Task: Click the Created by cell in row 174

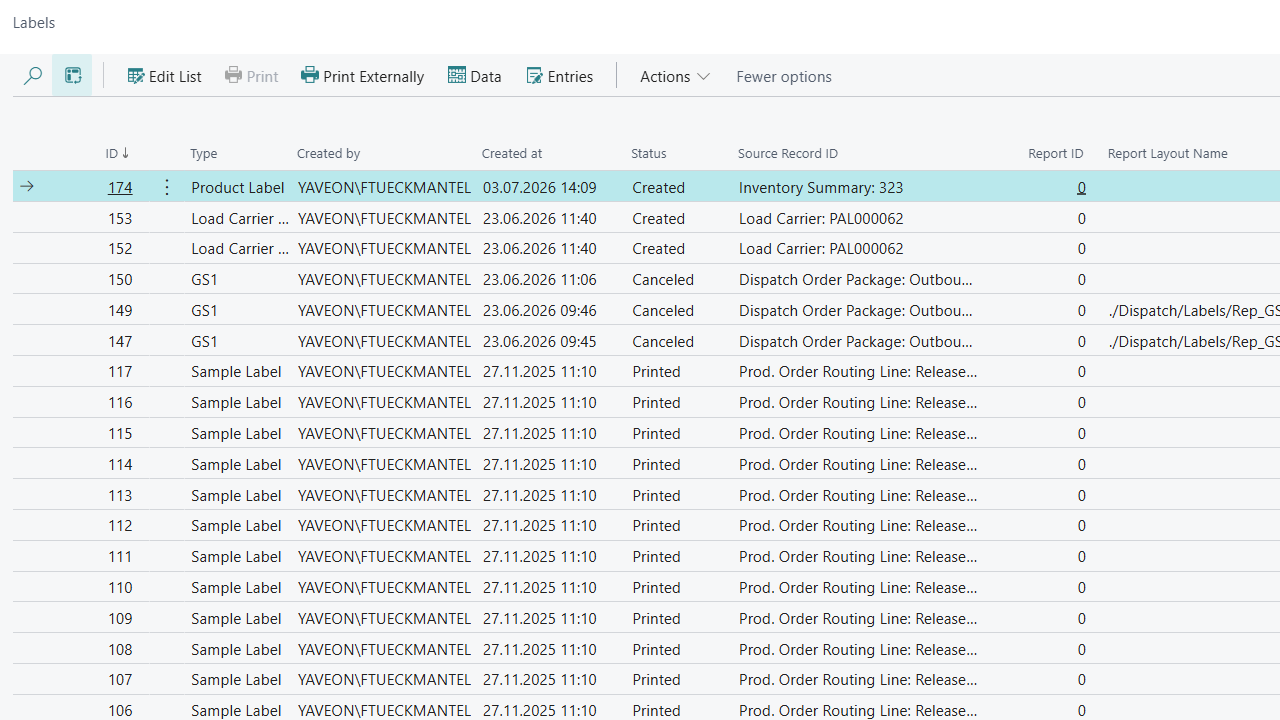Action: click(x=384, y=187)
